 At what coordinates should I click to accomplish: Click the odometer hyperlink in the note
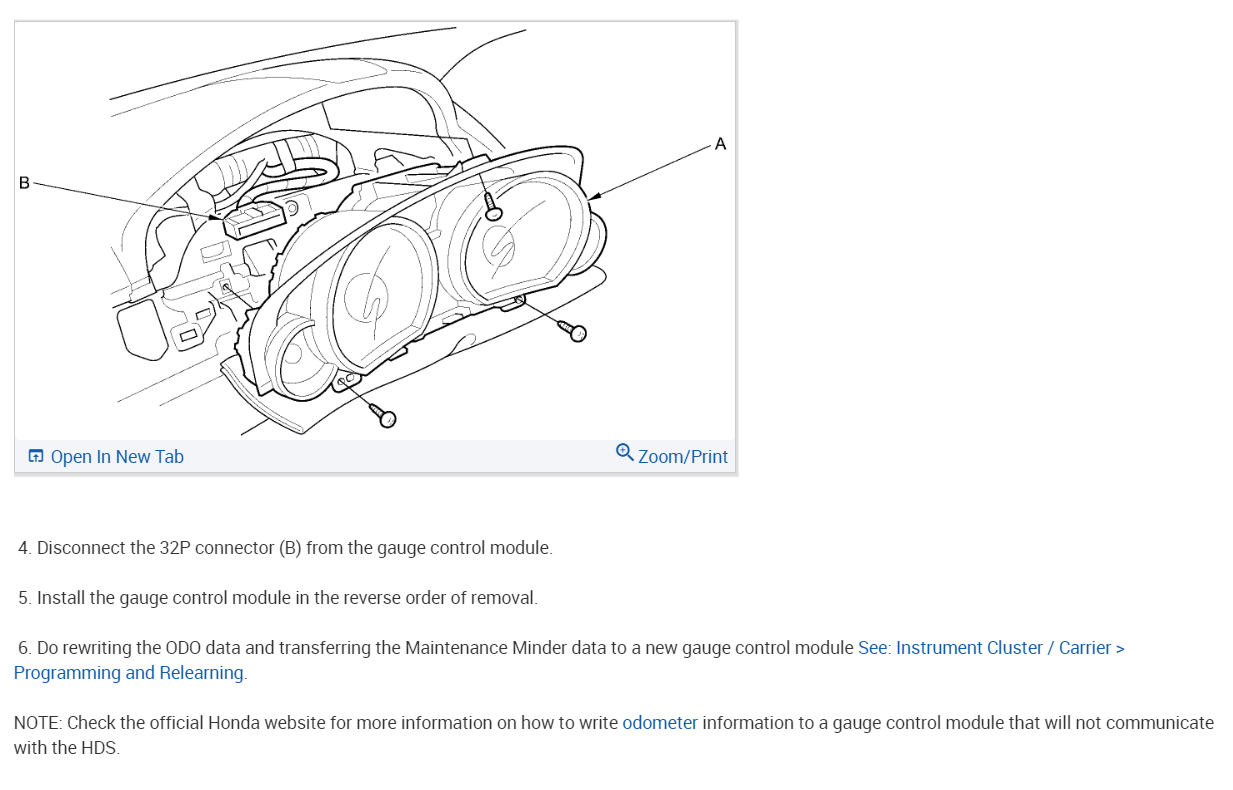click(660, 723)
